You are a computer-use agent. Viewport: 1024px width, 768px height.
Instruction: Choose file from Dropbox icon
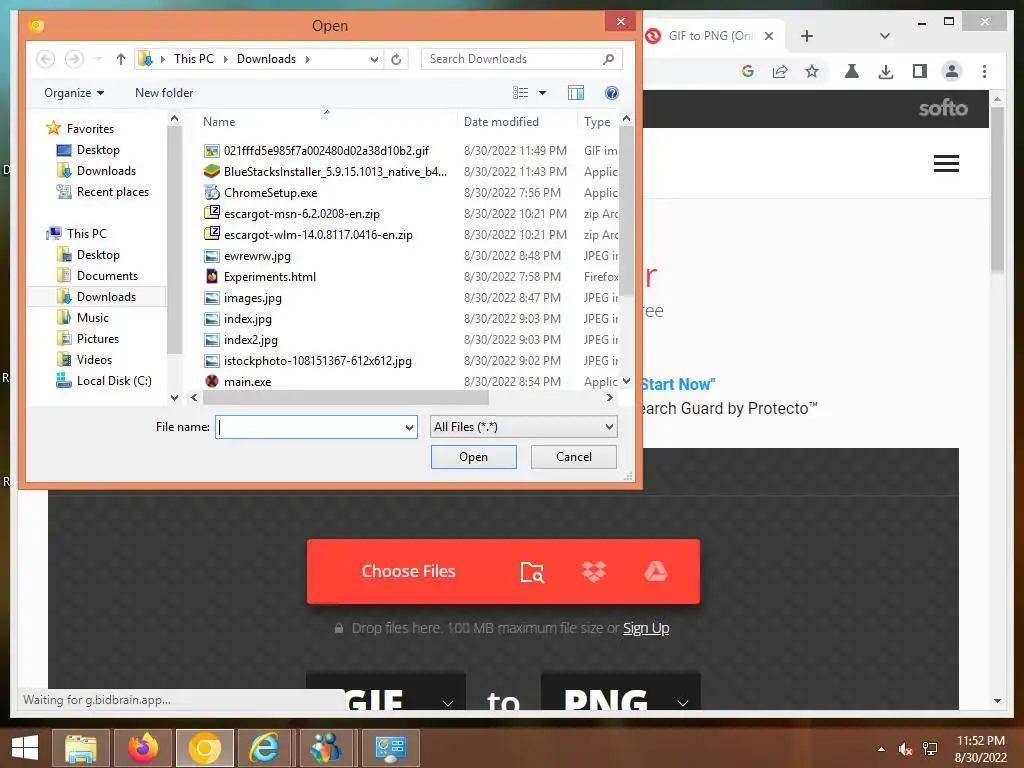click(594, 571)
